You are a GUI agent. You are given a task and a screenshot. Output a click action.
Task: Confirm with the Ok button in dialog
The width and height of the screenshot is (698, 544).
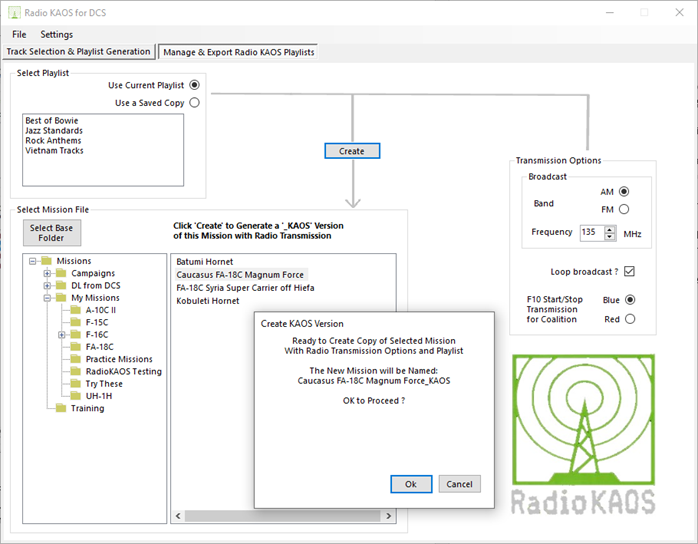tap(411, 484)
